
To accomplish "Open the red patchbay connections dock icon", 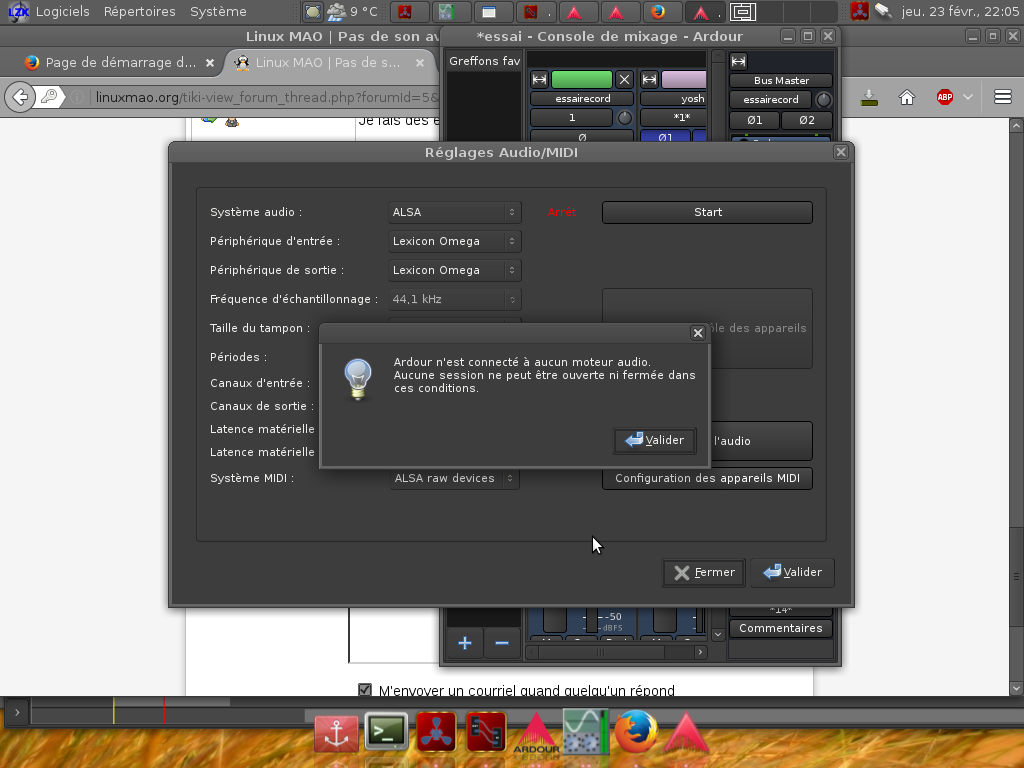I will click(486, 732).
